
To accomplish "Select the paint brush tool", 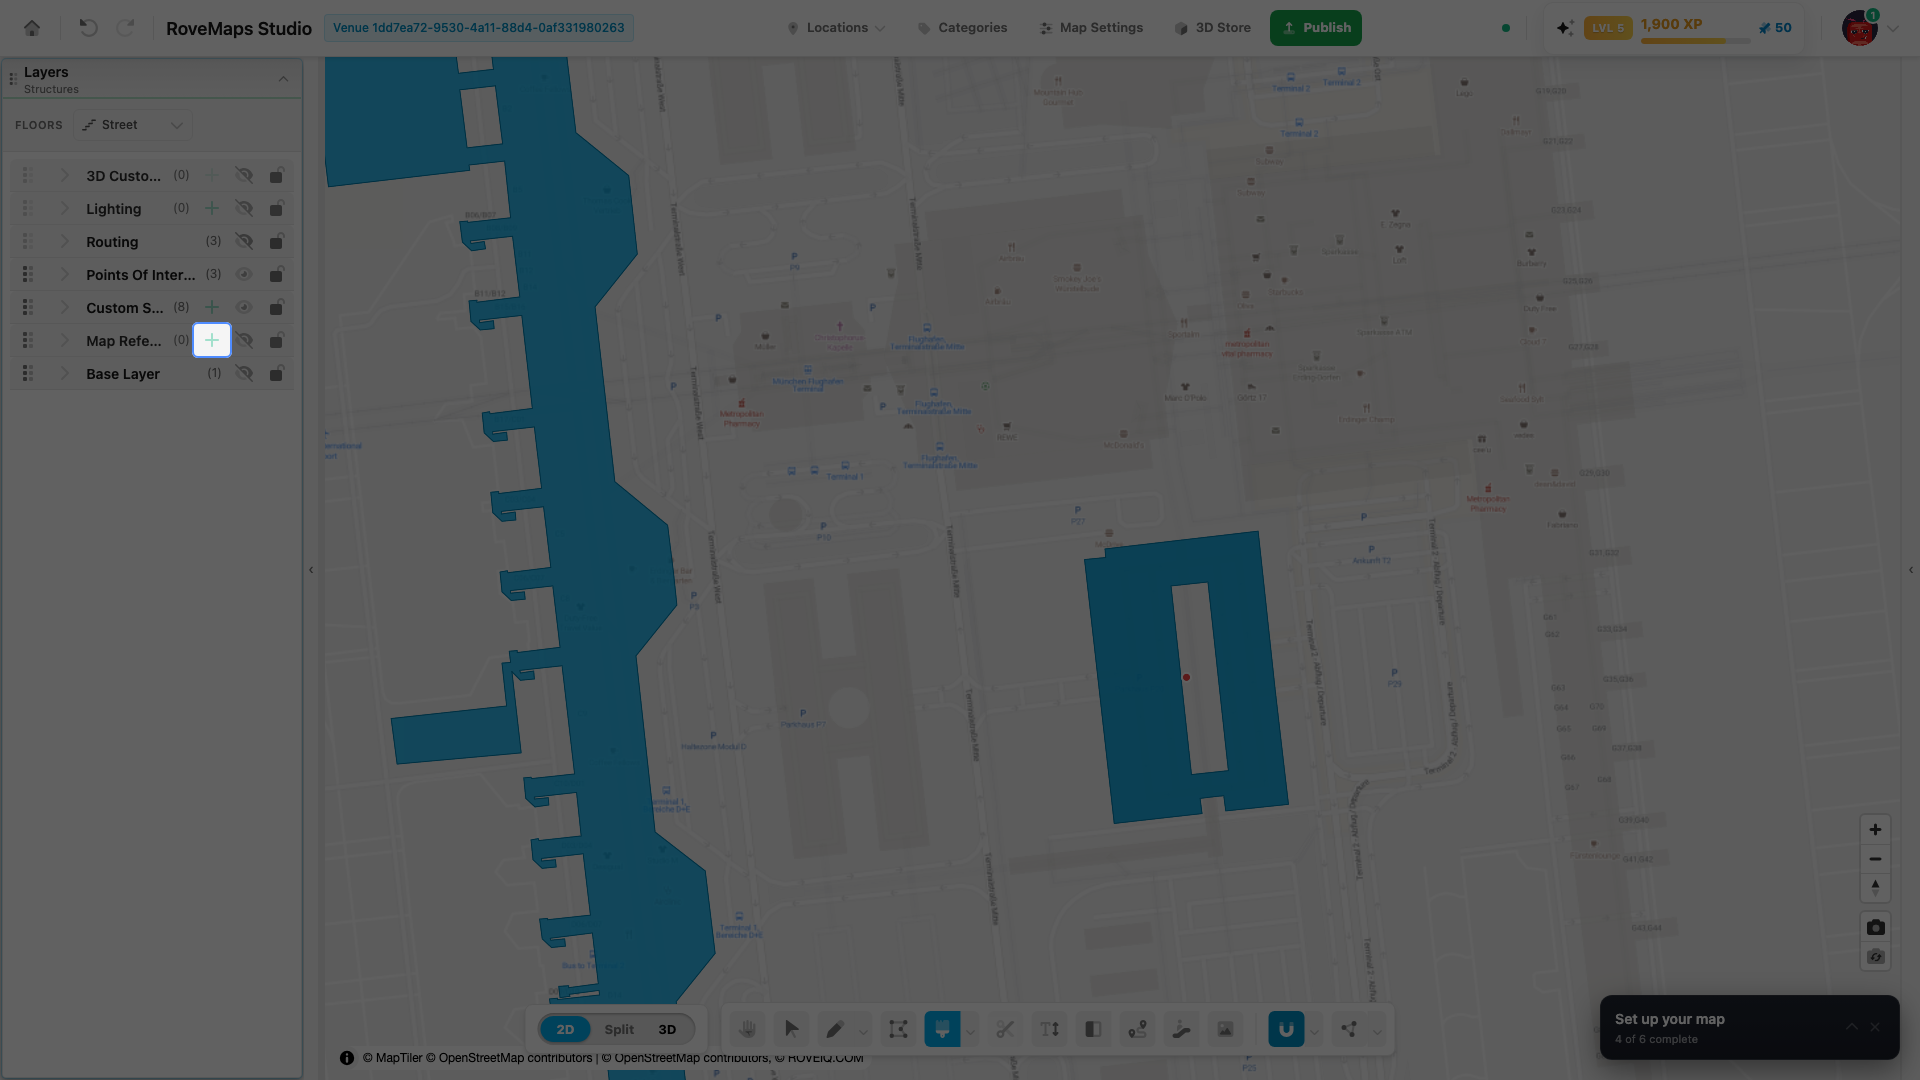I will coord(942,1029).
